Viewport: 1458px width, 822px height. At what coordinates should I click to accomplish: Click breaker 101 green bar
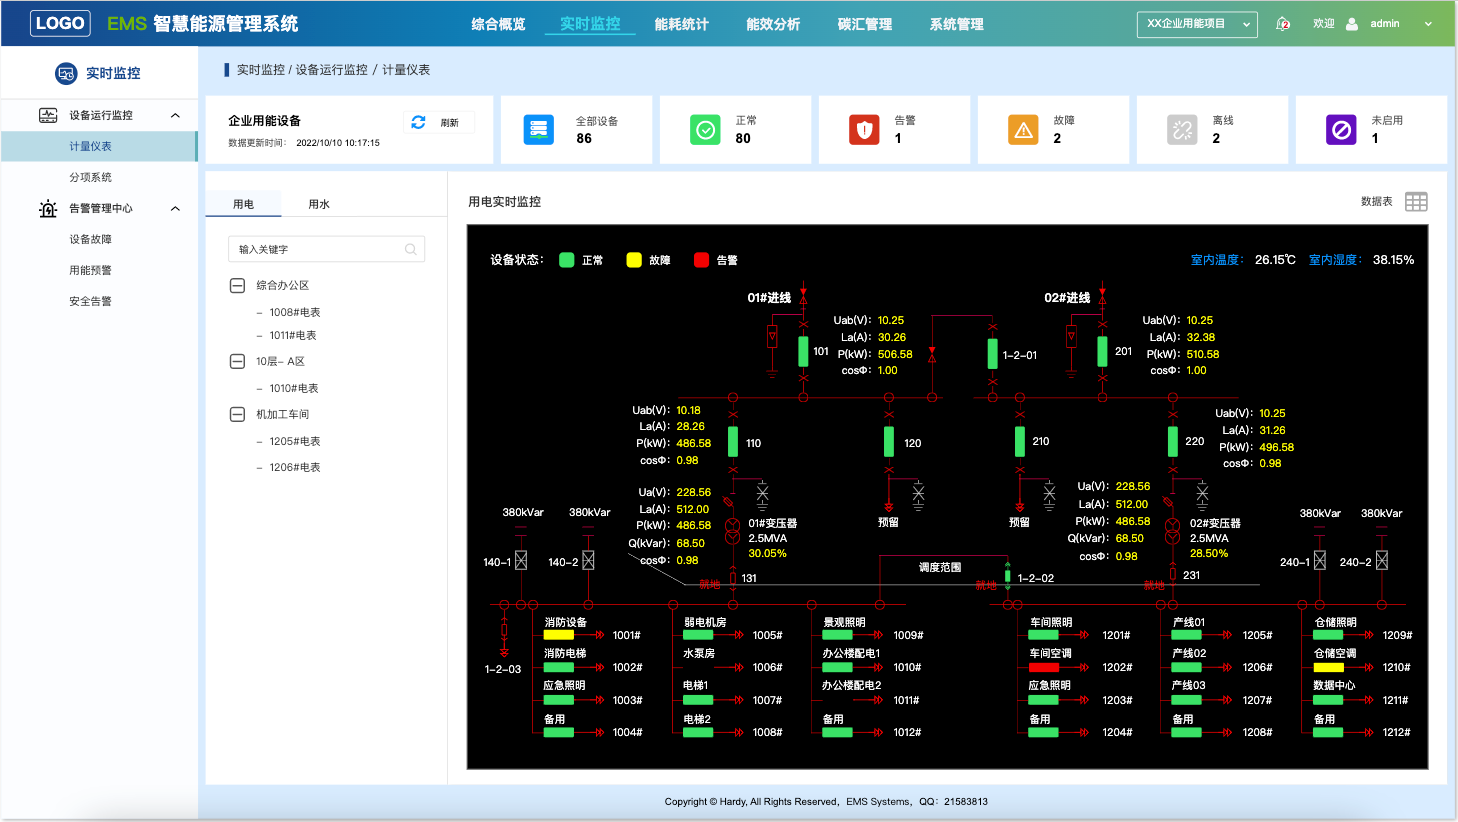(x=803, y=351)
